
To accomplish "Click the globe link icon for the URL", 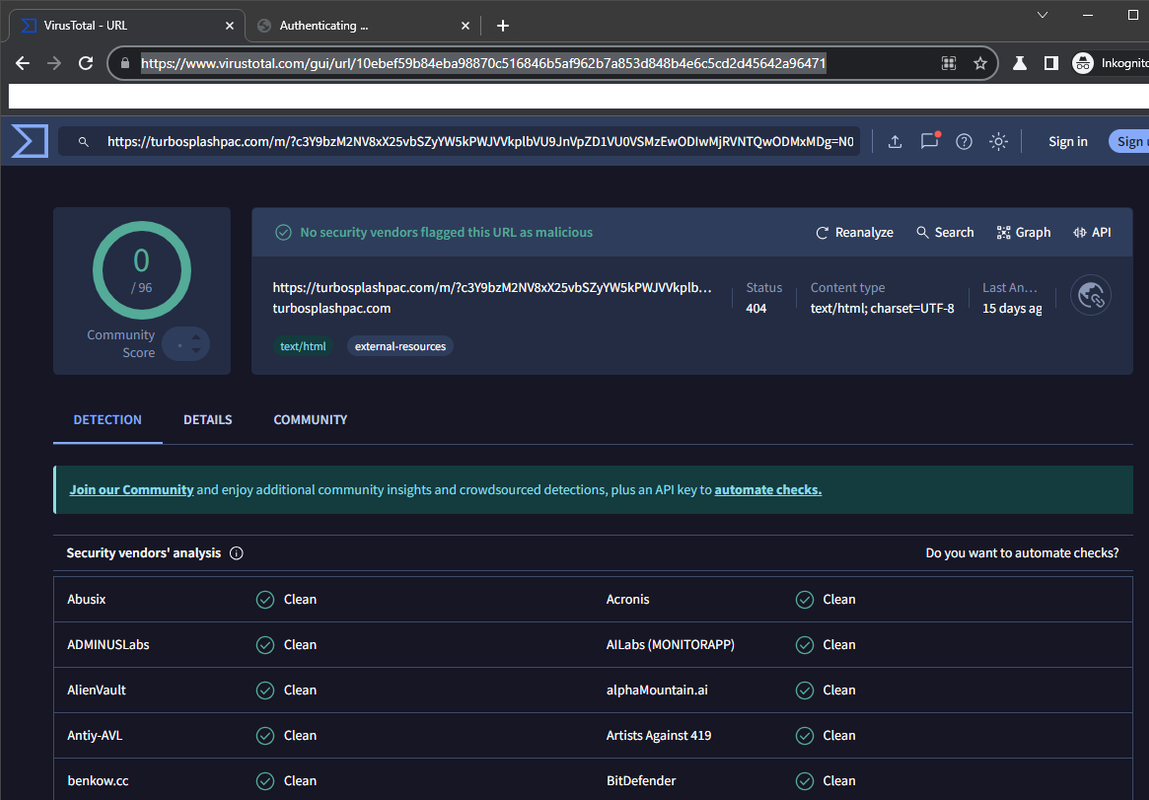I will [1090, 295].
